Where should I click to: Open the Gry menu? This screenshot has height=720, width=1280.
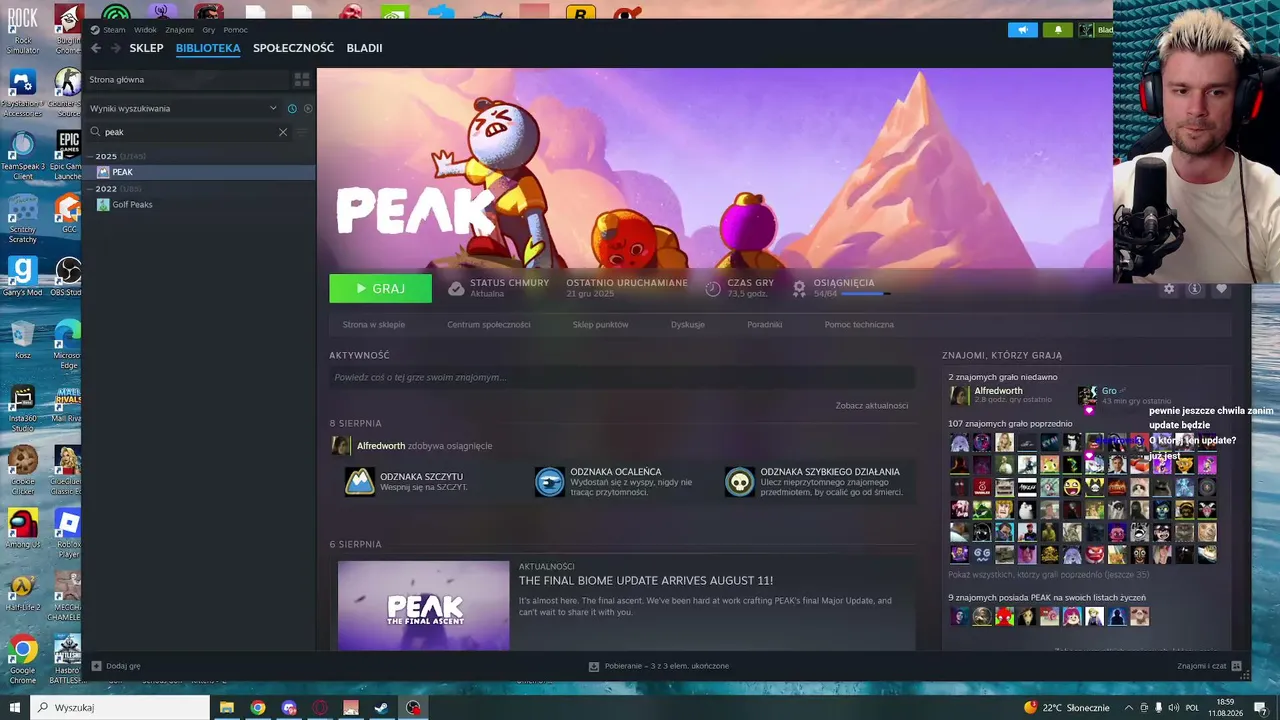pyautogui.click(x=209, y=30)
